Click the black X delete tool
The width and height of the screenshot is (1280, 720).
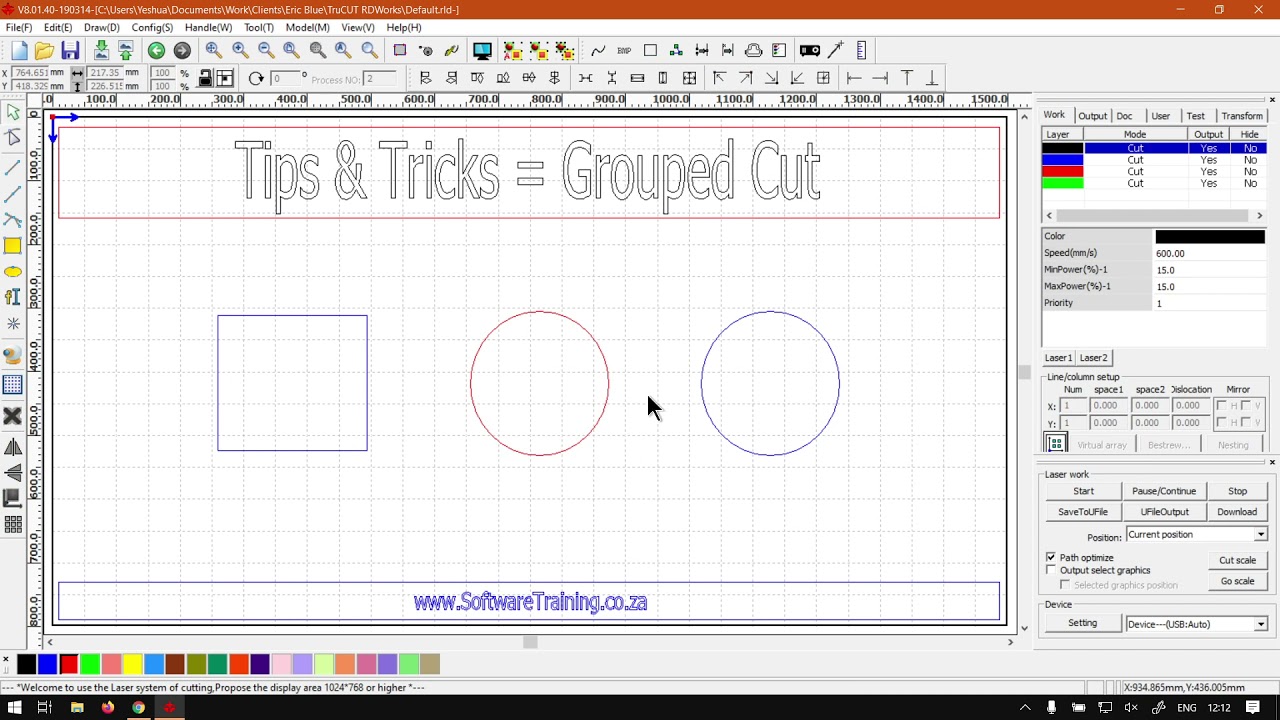point(13,416)
